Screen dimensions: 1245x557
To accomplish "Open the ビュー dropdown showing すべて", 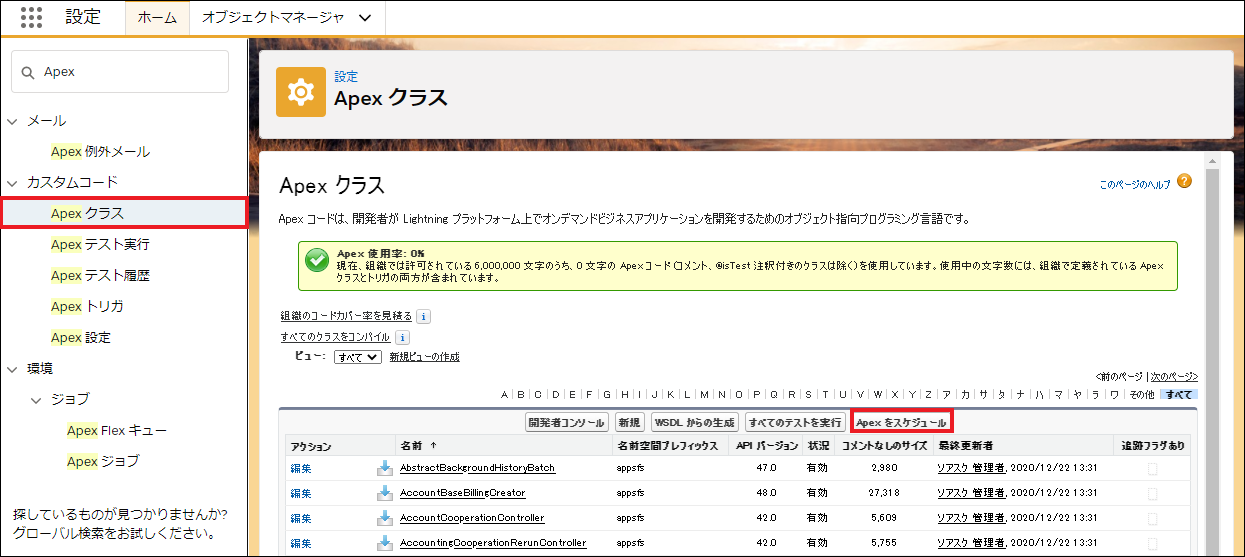I will [x=358, y=357].
